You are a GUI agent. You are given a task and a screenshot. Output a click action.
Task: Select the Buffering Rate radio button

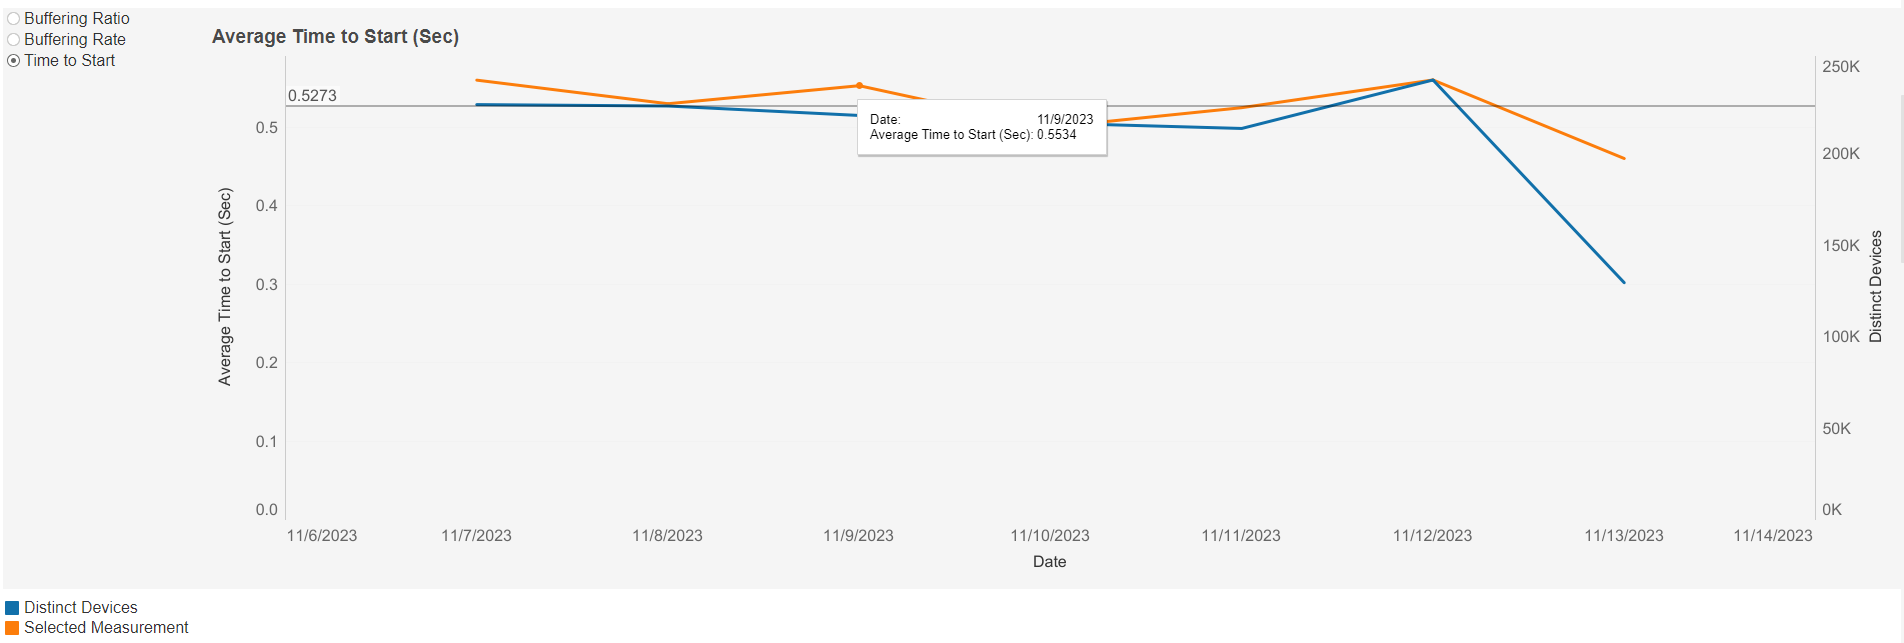(x=14, y=40)
